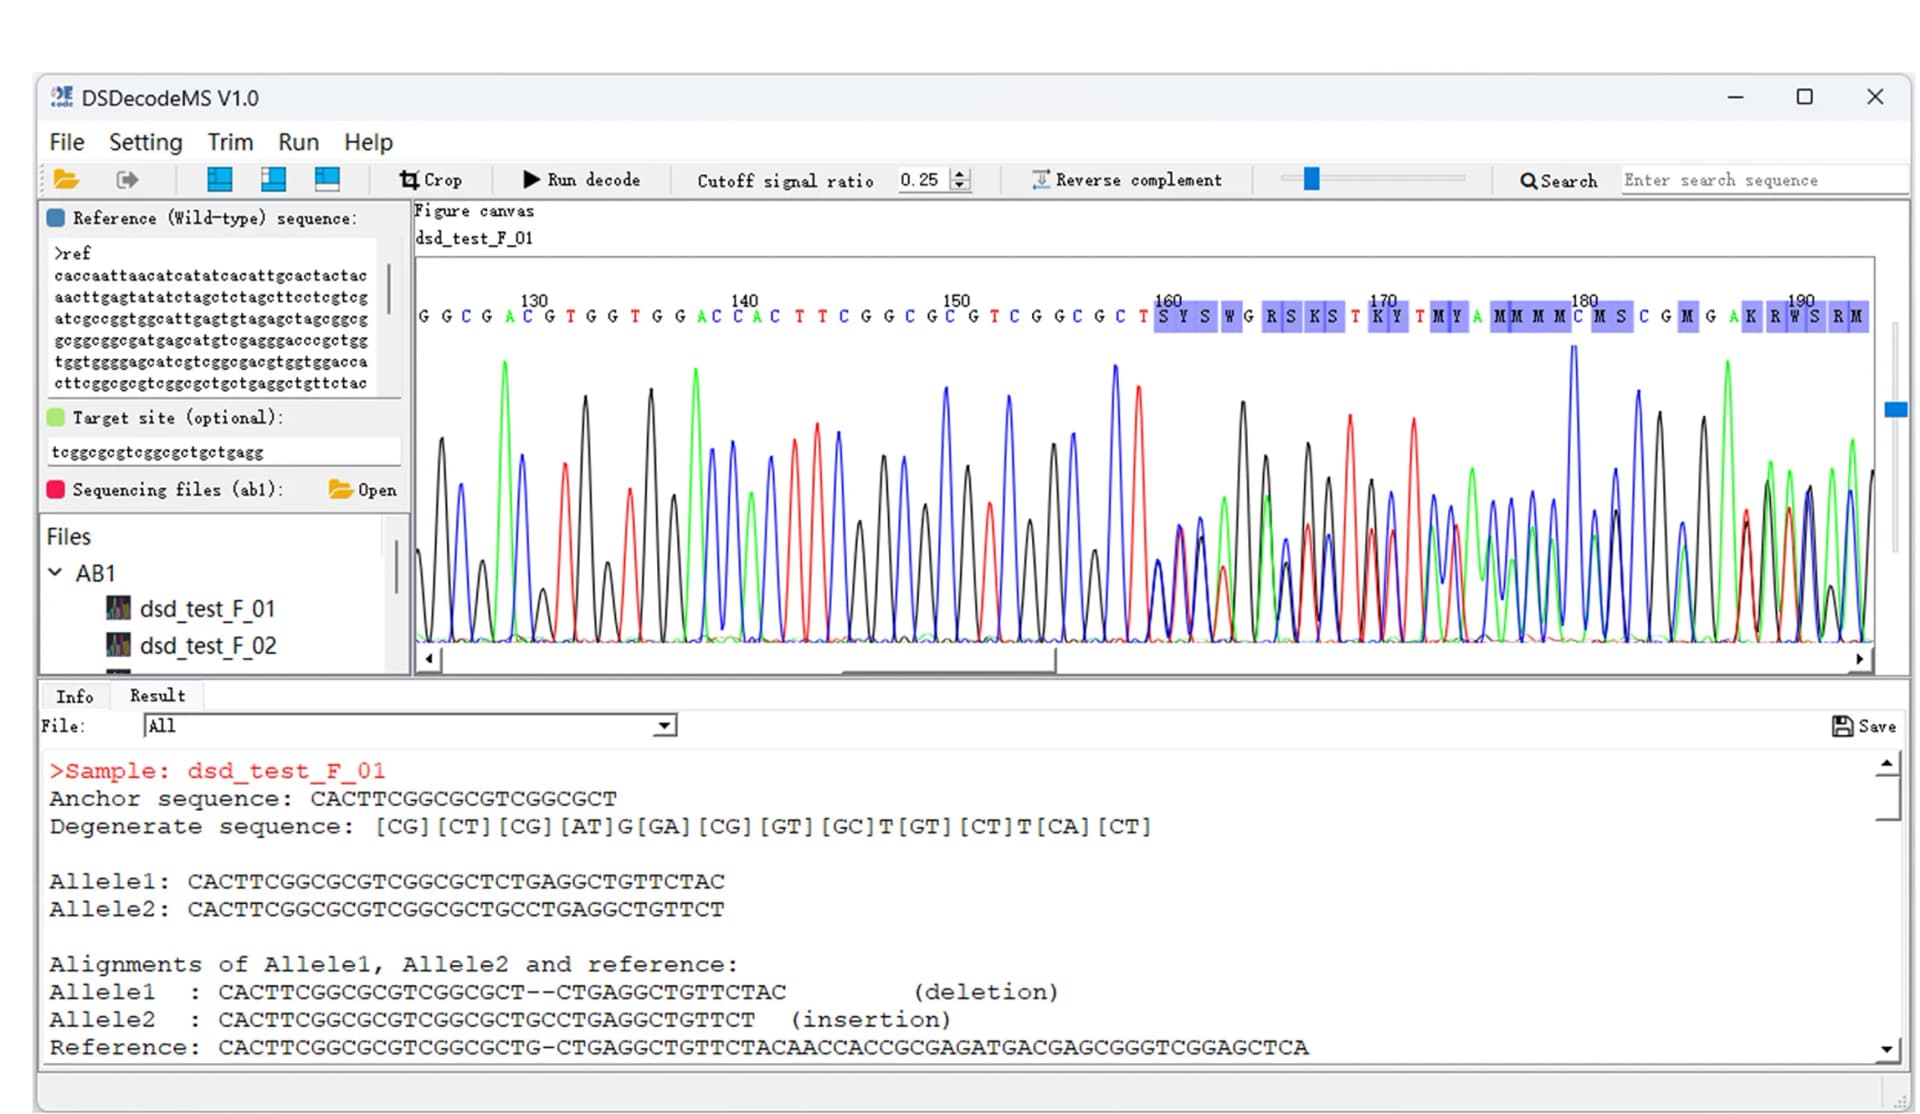This screenshot has height=1114, width=1920.
Task: Click the DSDecodeMS app icon in the title bar
Action: click(x=62, y=97)
